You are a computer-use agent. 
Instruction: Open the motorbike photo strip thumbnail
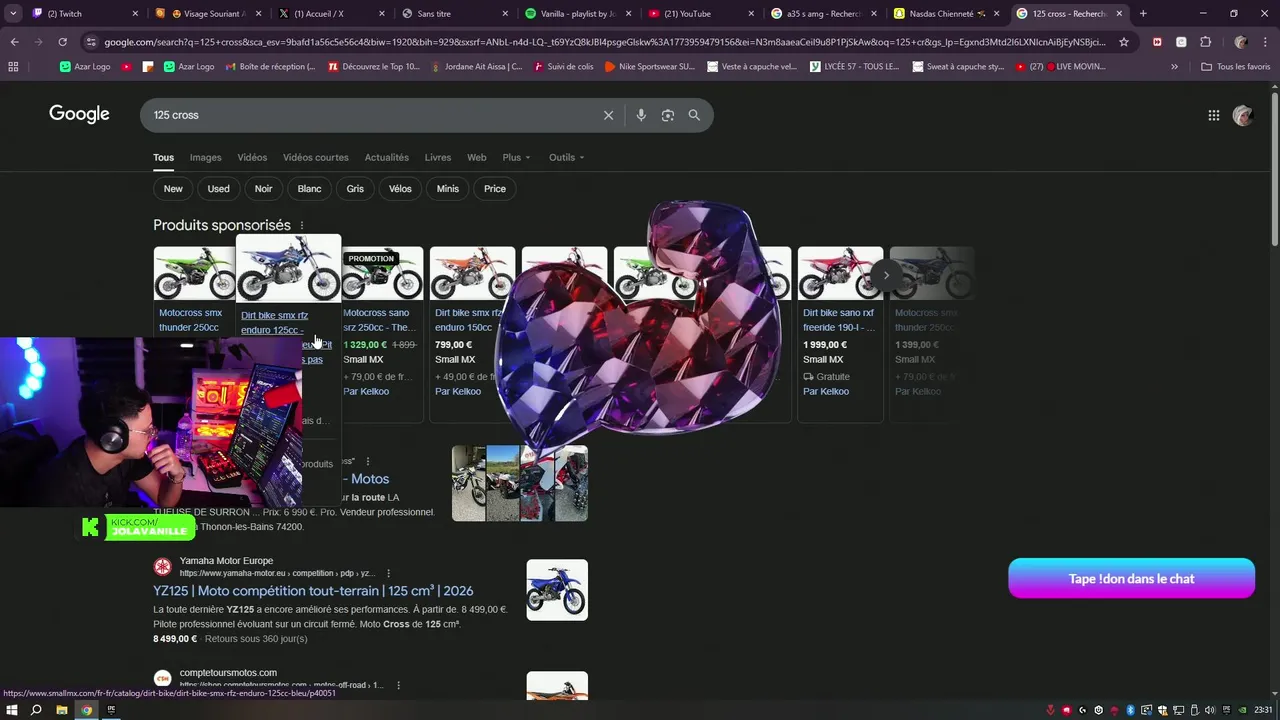pyautogui.click(x=520, y=483)
